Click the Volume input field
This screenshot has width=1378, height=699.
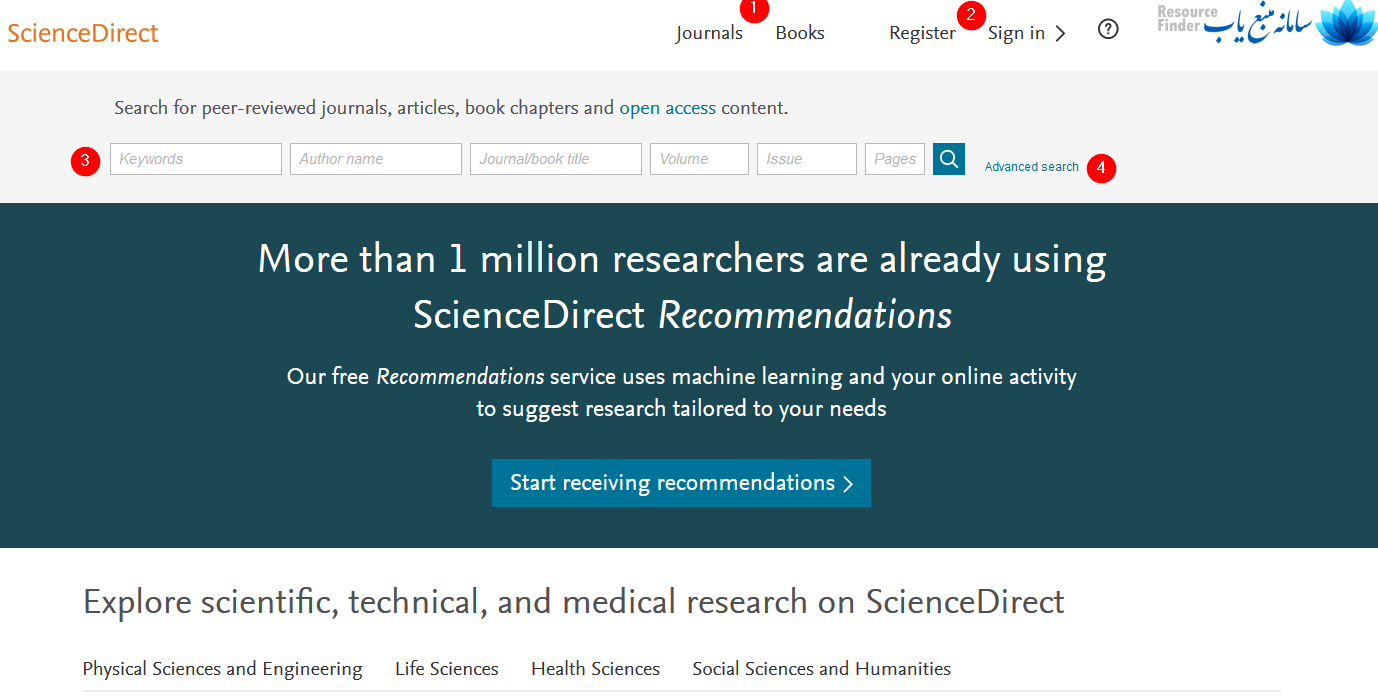[699, 159]
